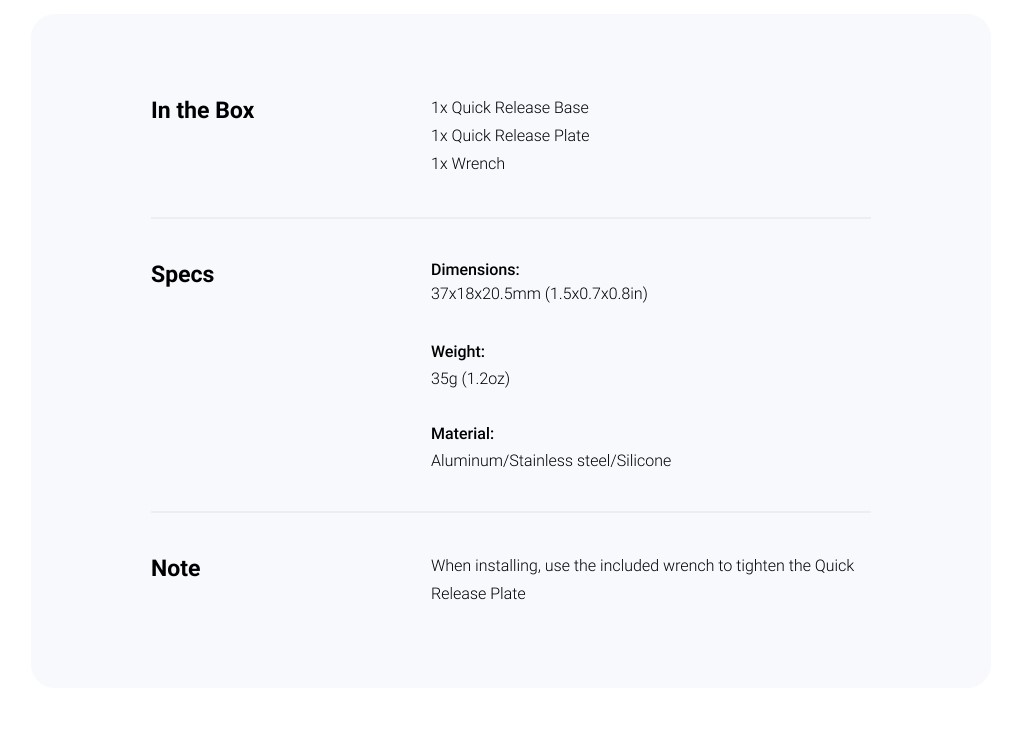Click the "1x Wrench" item

tap(467, 164)
